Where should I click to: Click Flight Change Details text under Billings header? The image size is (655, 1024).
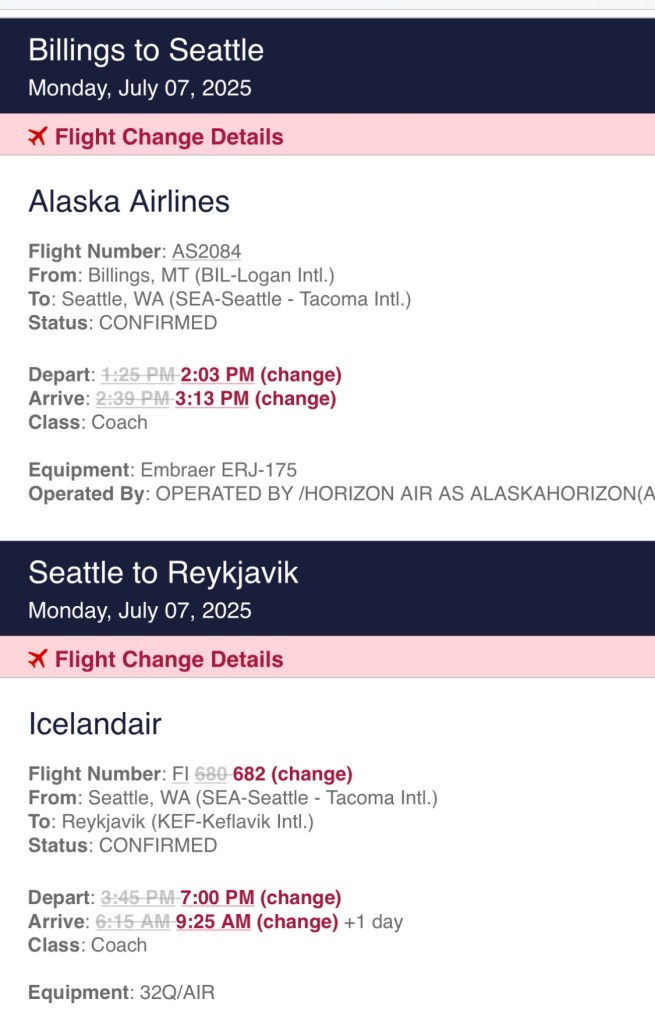pos(169,137)
